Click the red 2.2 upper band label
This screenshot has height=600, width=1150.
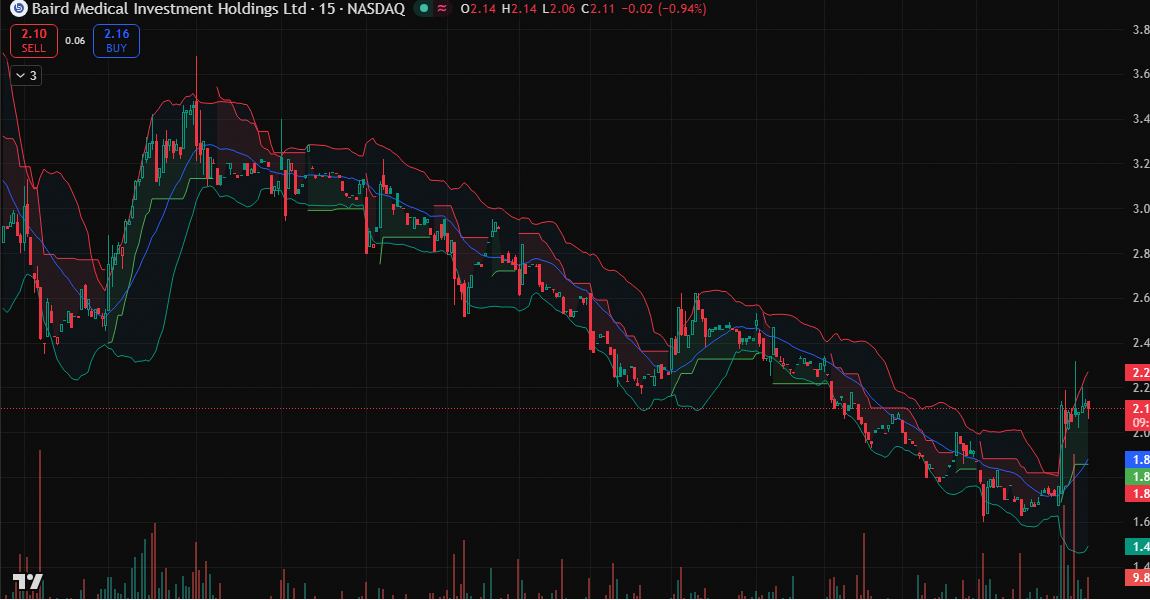click(x=1138, y=373)
